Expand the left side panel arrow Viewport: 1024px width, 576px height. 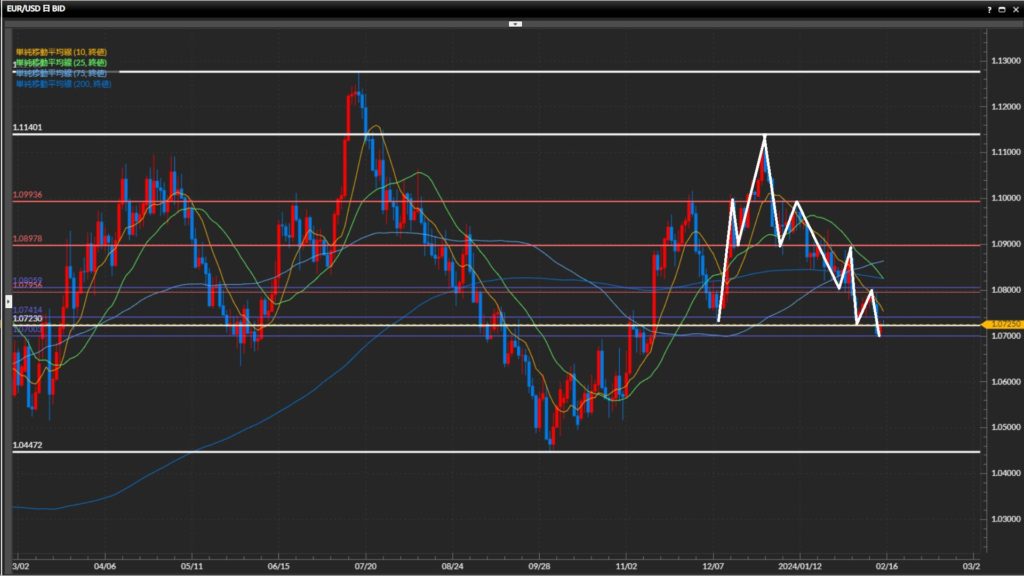[x=7, y=287]
